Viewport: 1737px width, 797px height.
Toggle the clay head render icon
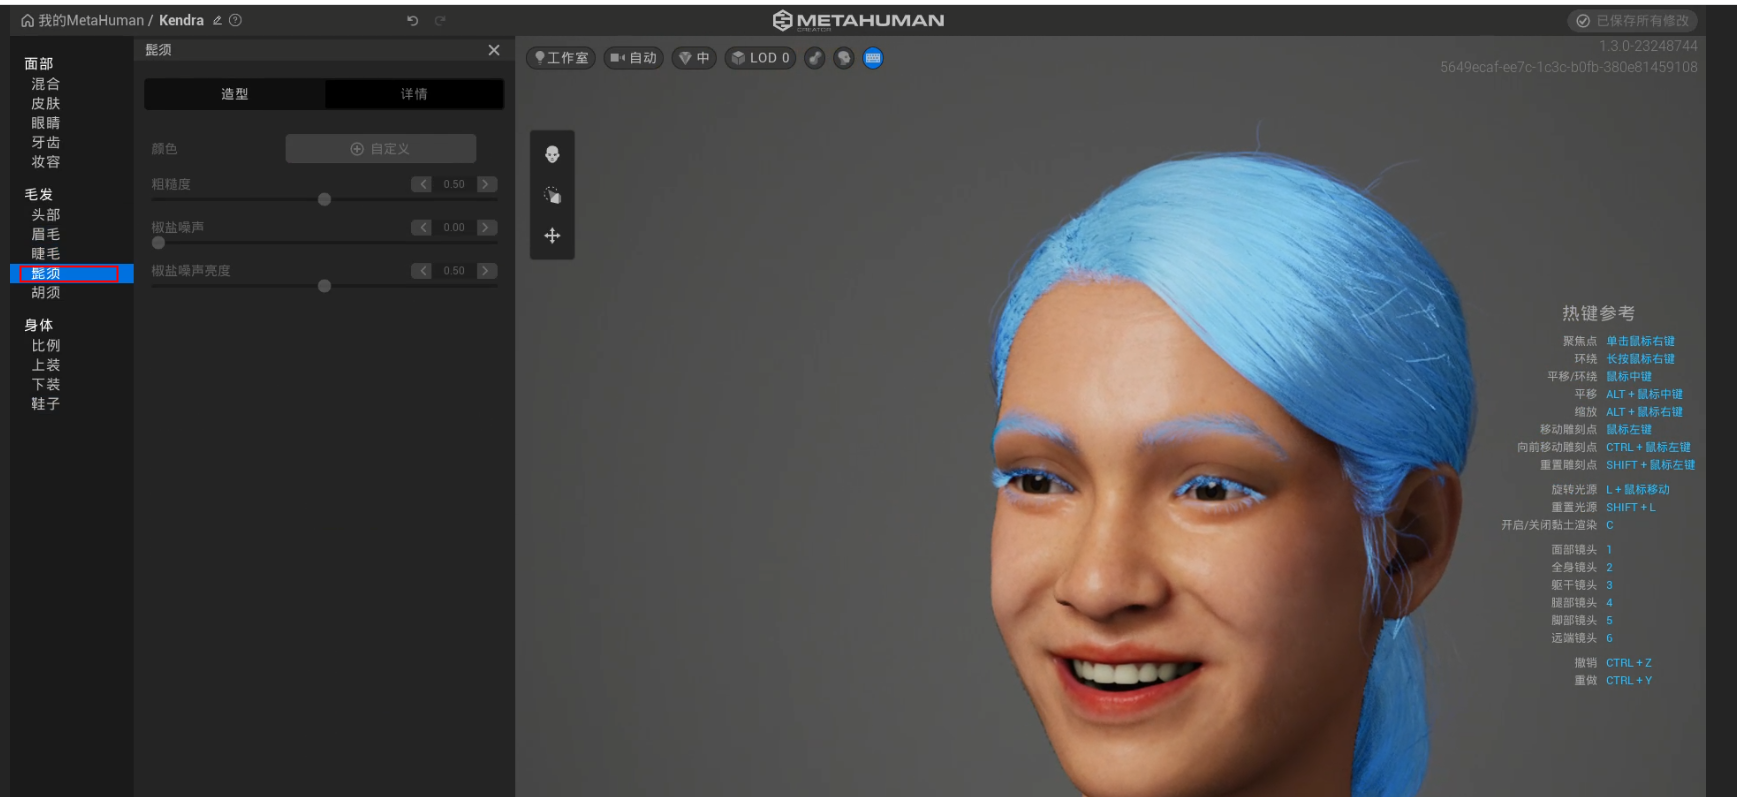tap(844, 58)
